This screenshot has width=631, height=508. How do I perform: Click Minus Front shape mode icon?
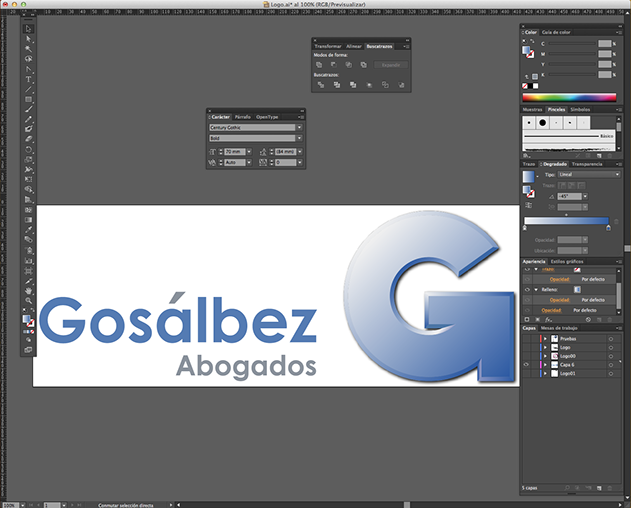[x=334, y=65]
